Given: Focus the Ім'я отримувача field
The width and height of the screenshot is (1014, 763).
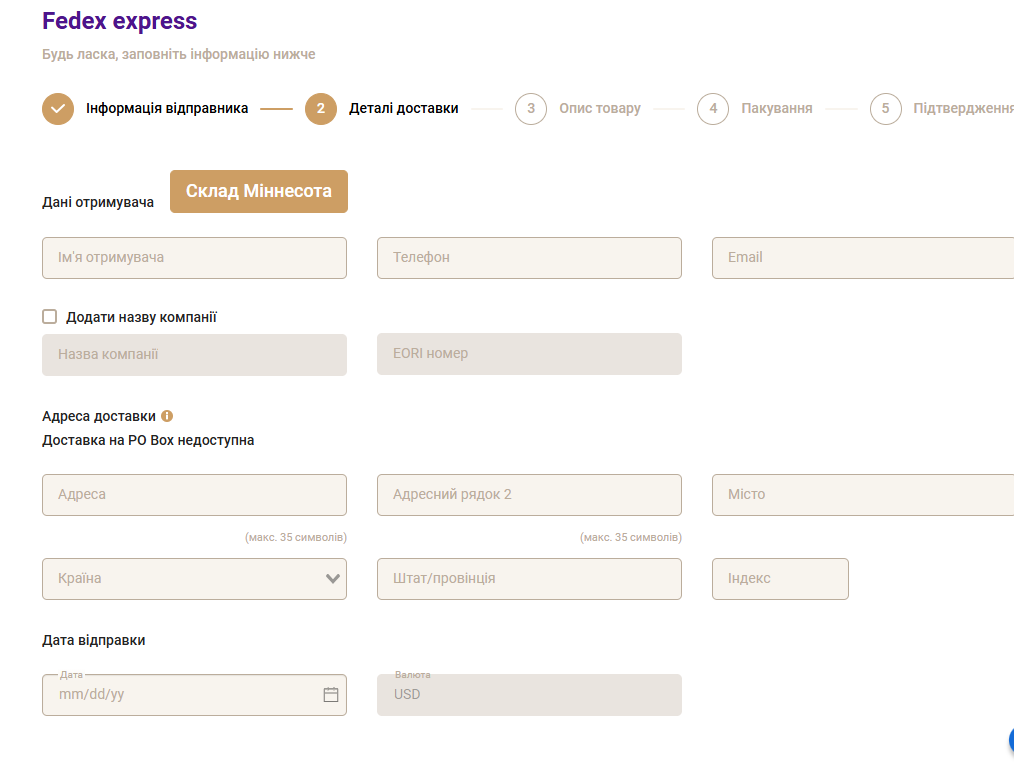Looking at the screenshot, I should [195, 258].
